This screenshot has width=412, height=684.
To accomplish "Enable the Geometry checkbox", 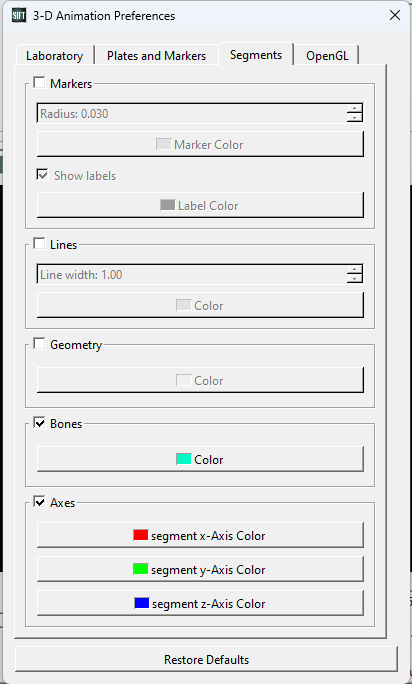I will [x=39, y=344].
